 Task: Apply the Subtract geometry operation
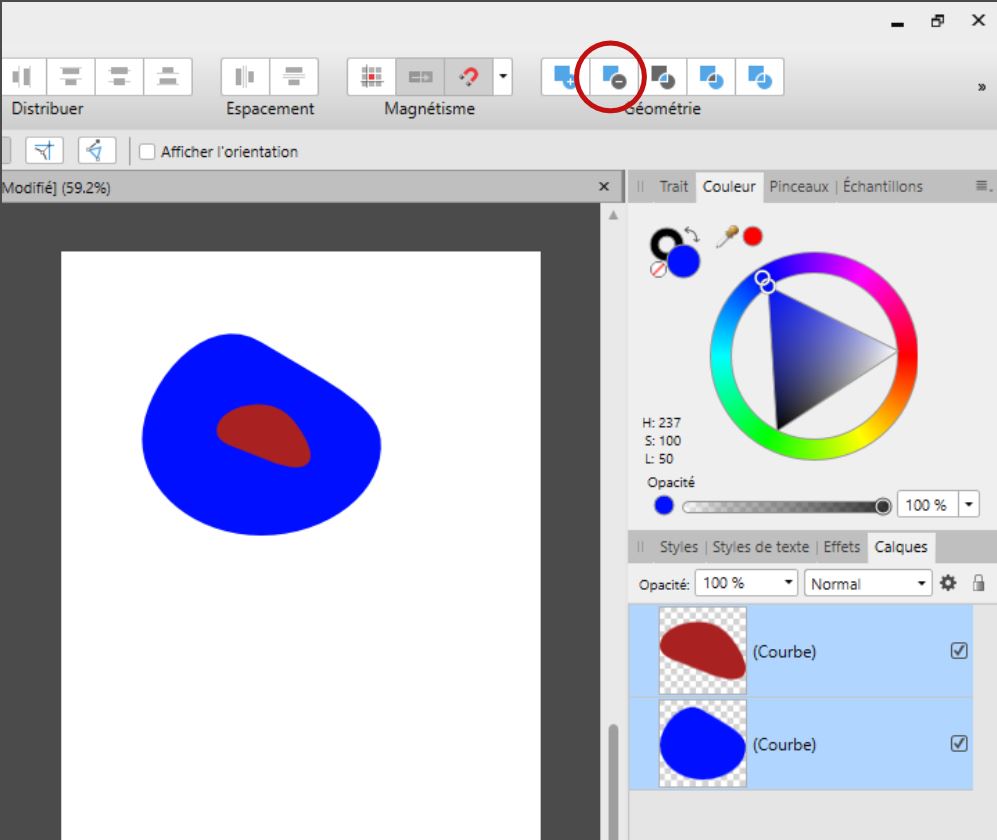(614, 77)
